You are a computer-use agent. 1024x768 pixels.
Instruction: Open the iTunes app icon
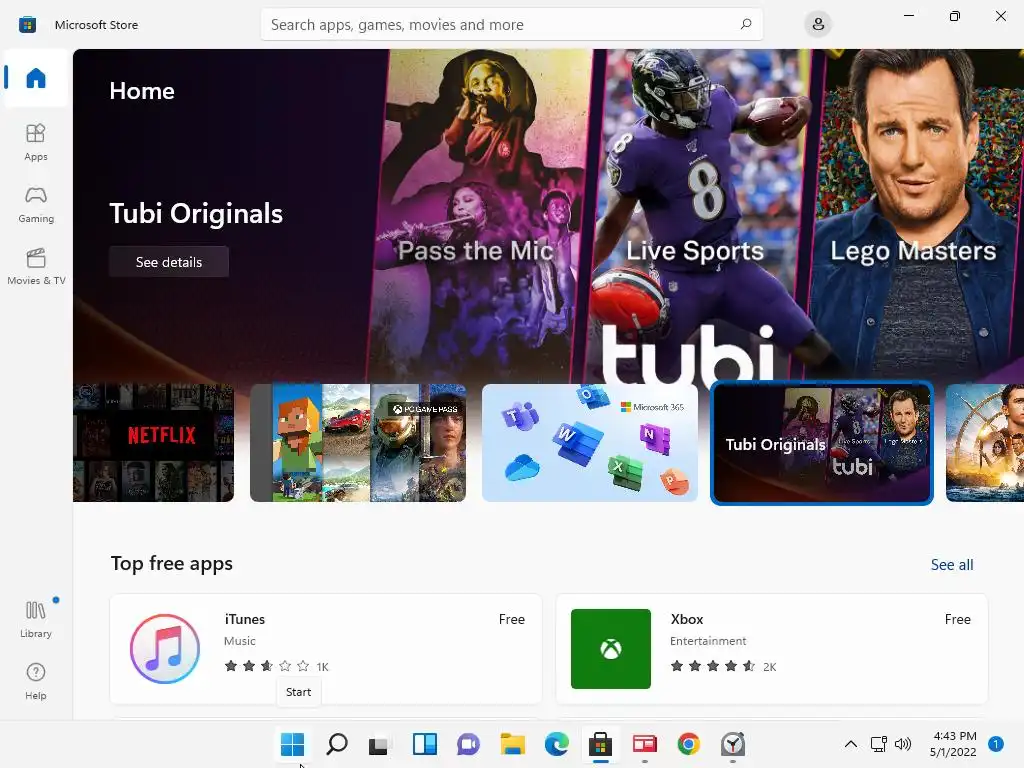[x=165, y=648]
